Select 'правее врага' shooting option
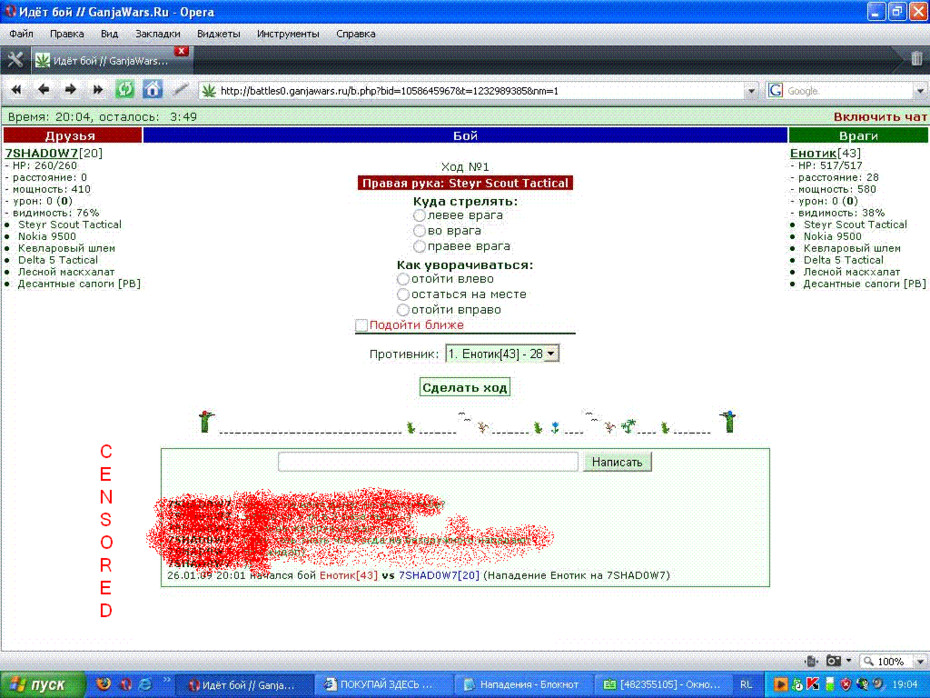Screen dimensions: 930x698 click(419, 246)
